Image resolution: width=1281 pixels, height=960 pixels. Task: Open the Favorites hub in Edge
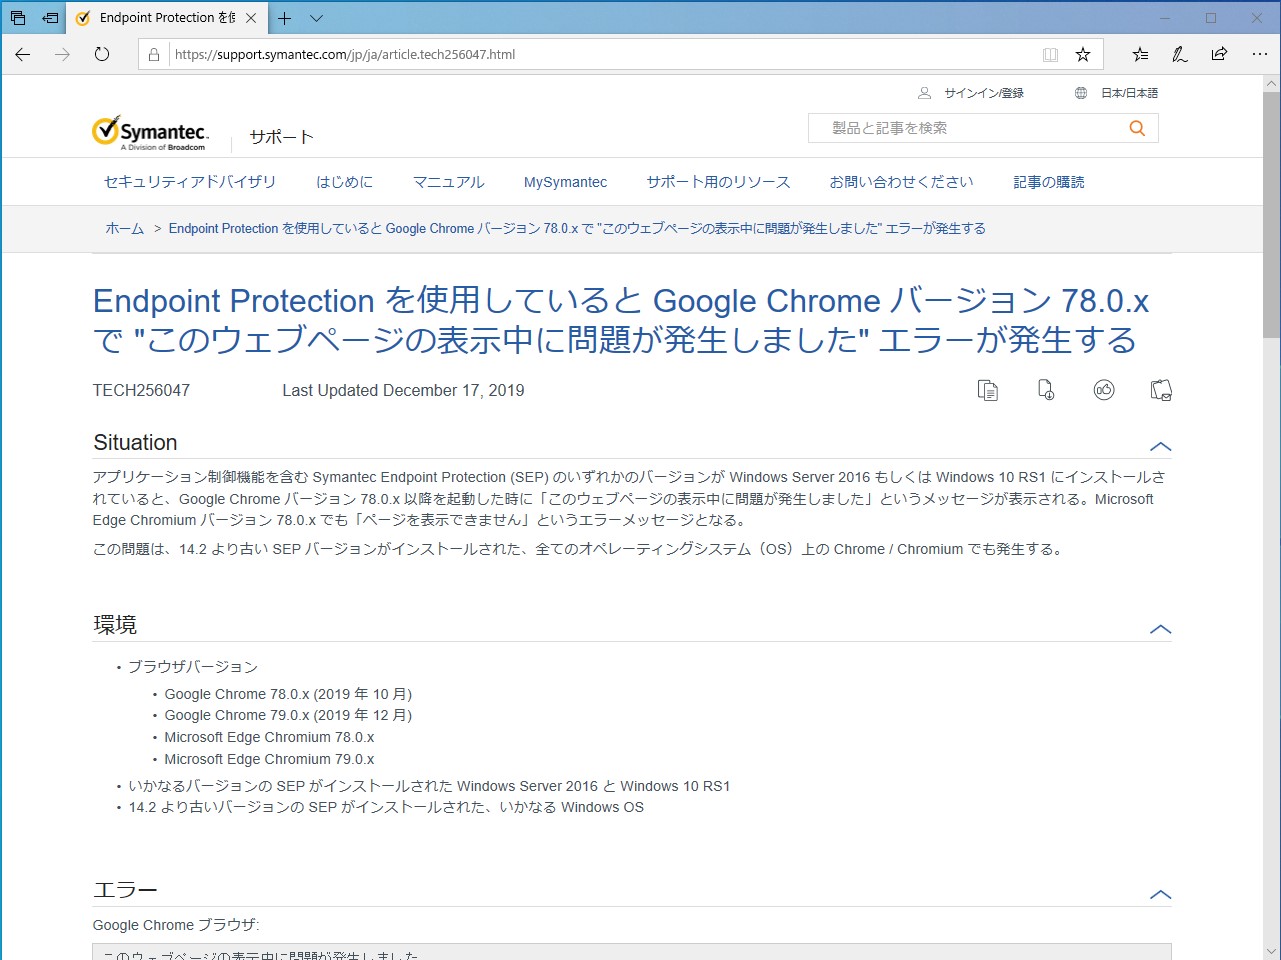pyautogui.click(x=1140, y=55)
